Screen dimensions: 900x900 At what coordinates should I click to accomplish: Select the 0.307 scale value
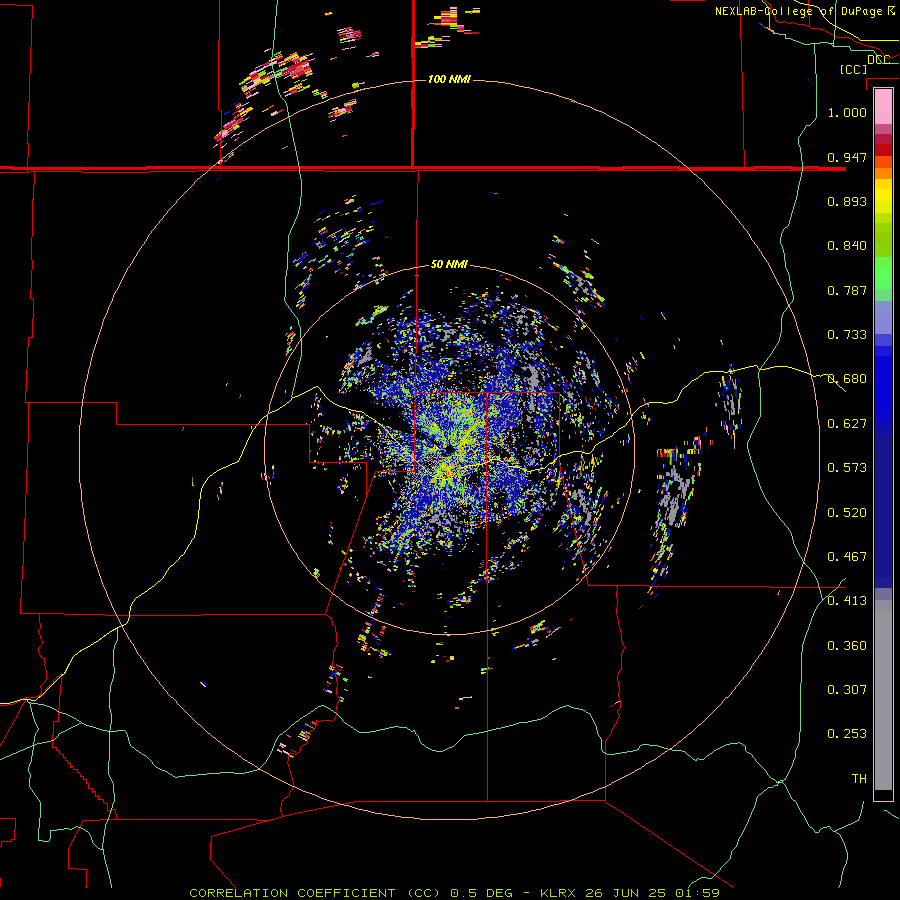[x=847, y=690]
